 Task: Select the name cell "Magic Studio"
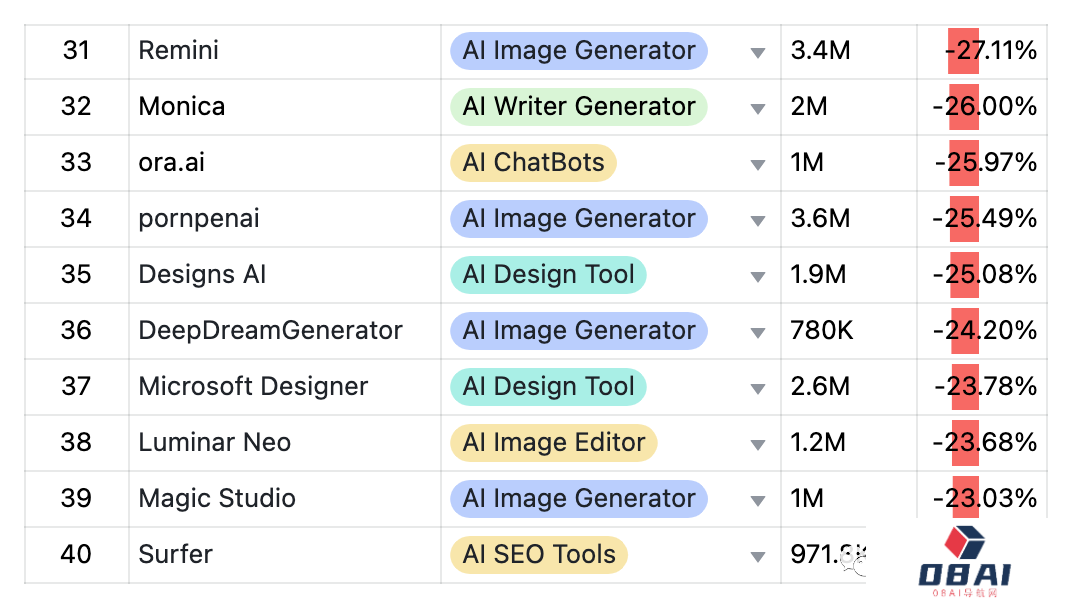coord(285,500)
